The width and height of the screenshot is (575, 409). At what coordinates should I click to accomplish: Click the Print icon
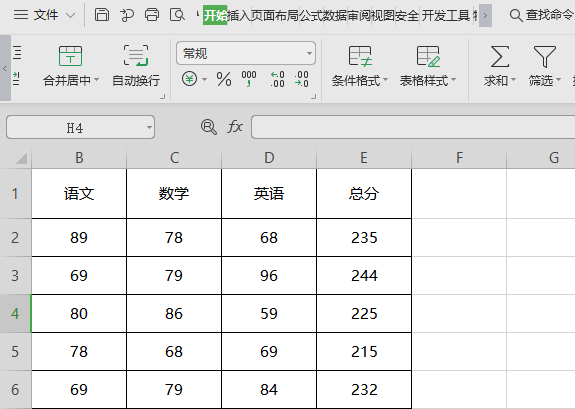[x=152, y=15]
